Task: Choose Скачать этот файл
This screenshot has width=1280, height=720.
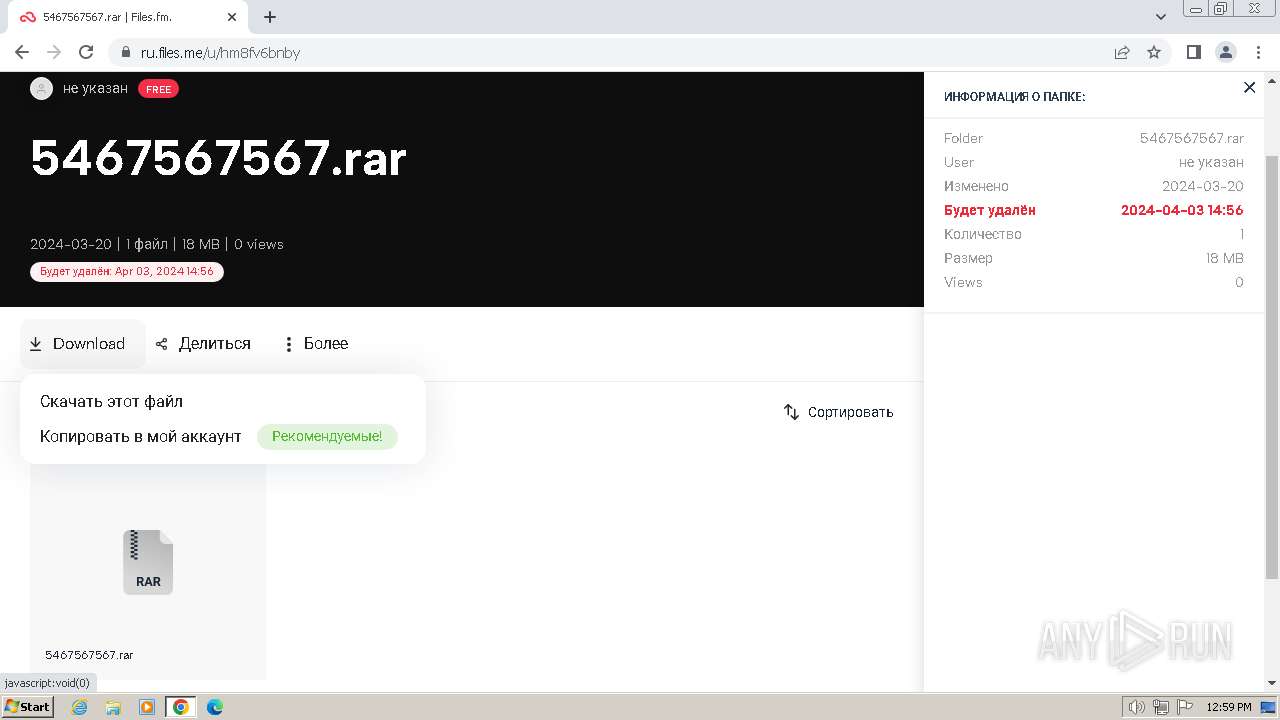Action: click(111, 401)
